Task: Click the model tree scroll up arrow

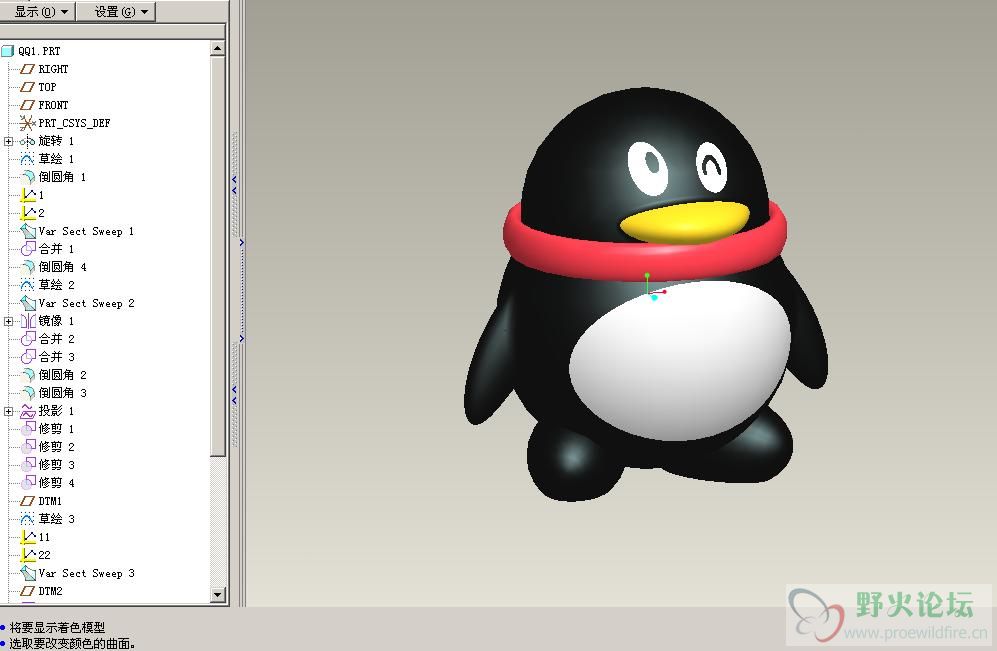Action: (x=217, y=48)
